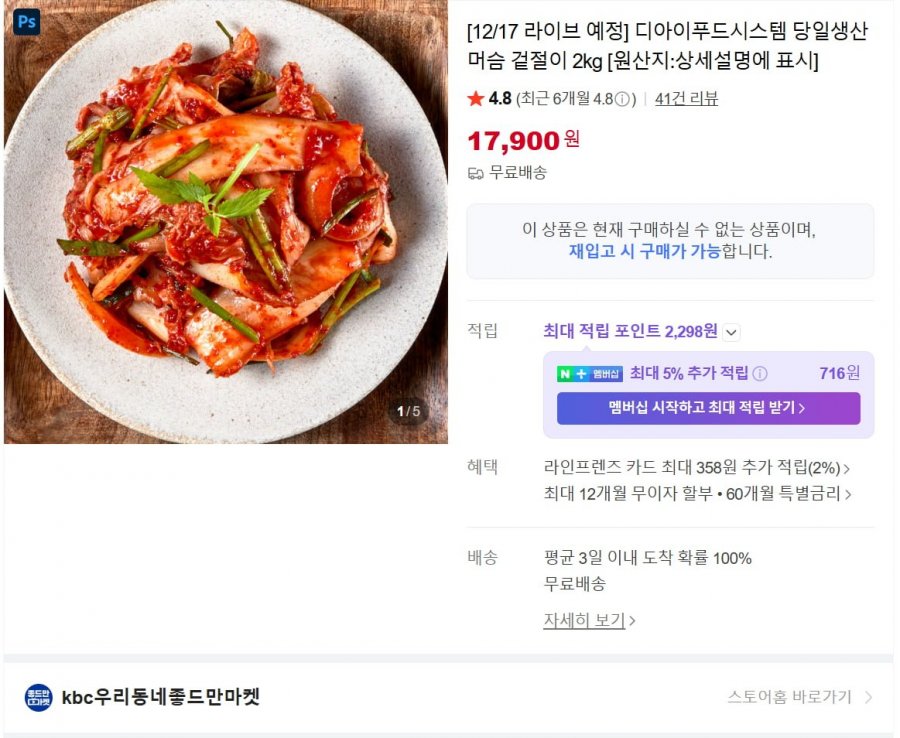
Task: Click the N+ 멤버십 badge
Action: click(x=589, y=374)
